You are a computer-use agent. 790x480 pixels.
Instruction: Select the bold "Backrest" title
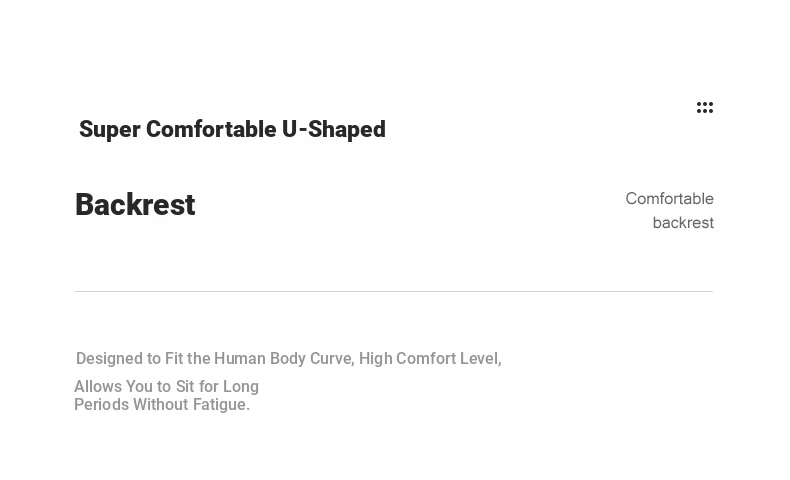point(135,205)
